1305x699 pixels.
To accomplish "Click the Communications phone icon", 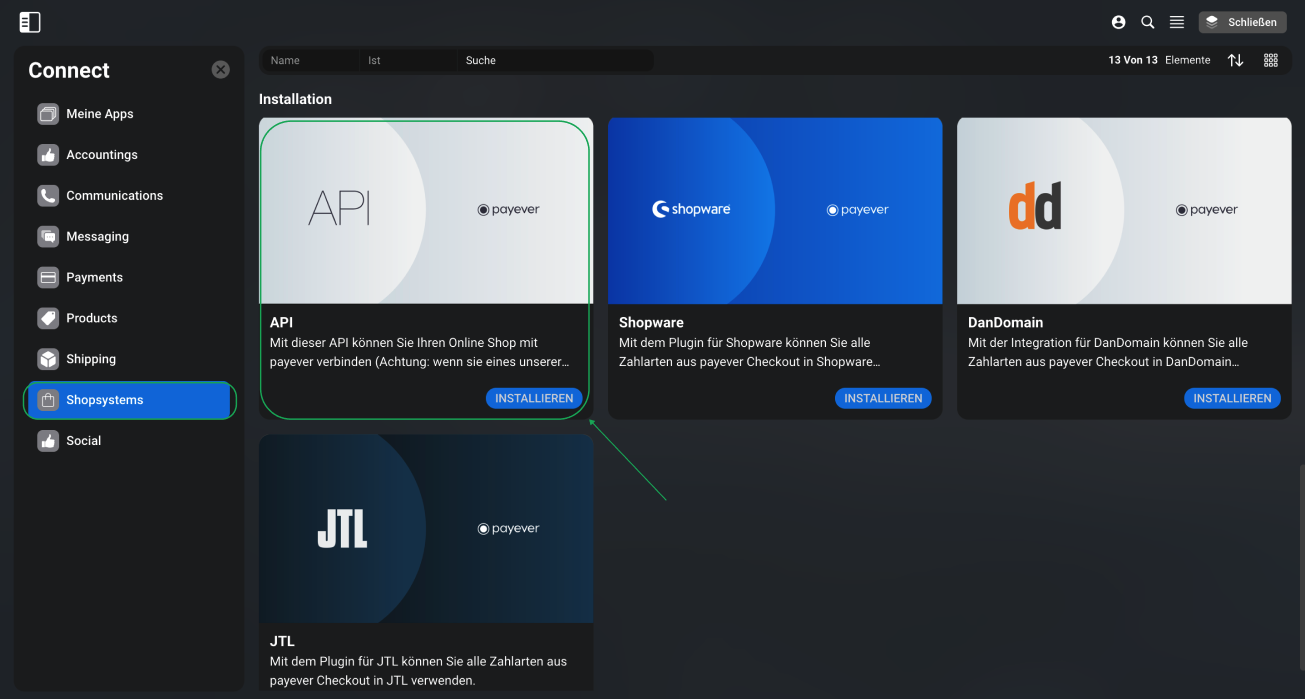I will (48, 196).
